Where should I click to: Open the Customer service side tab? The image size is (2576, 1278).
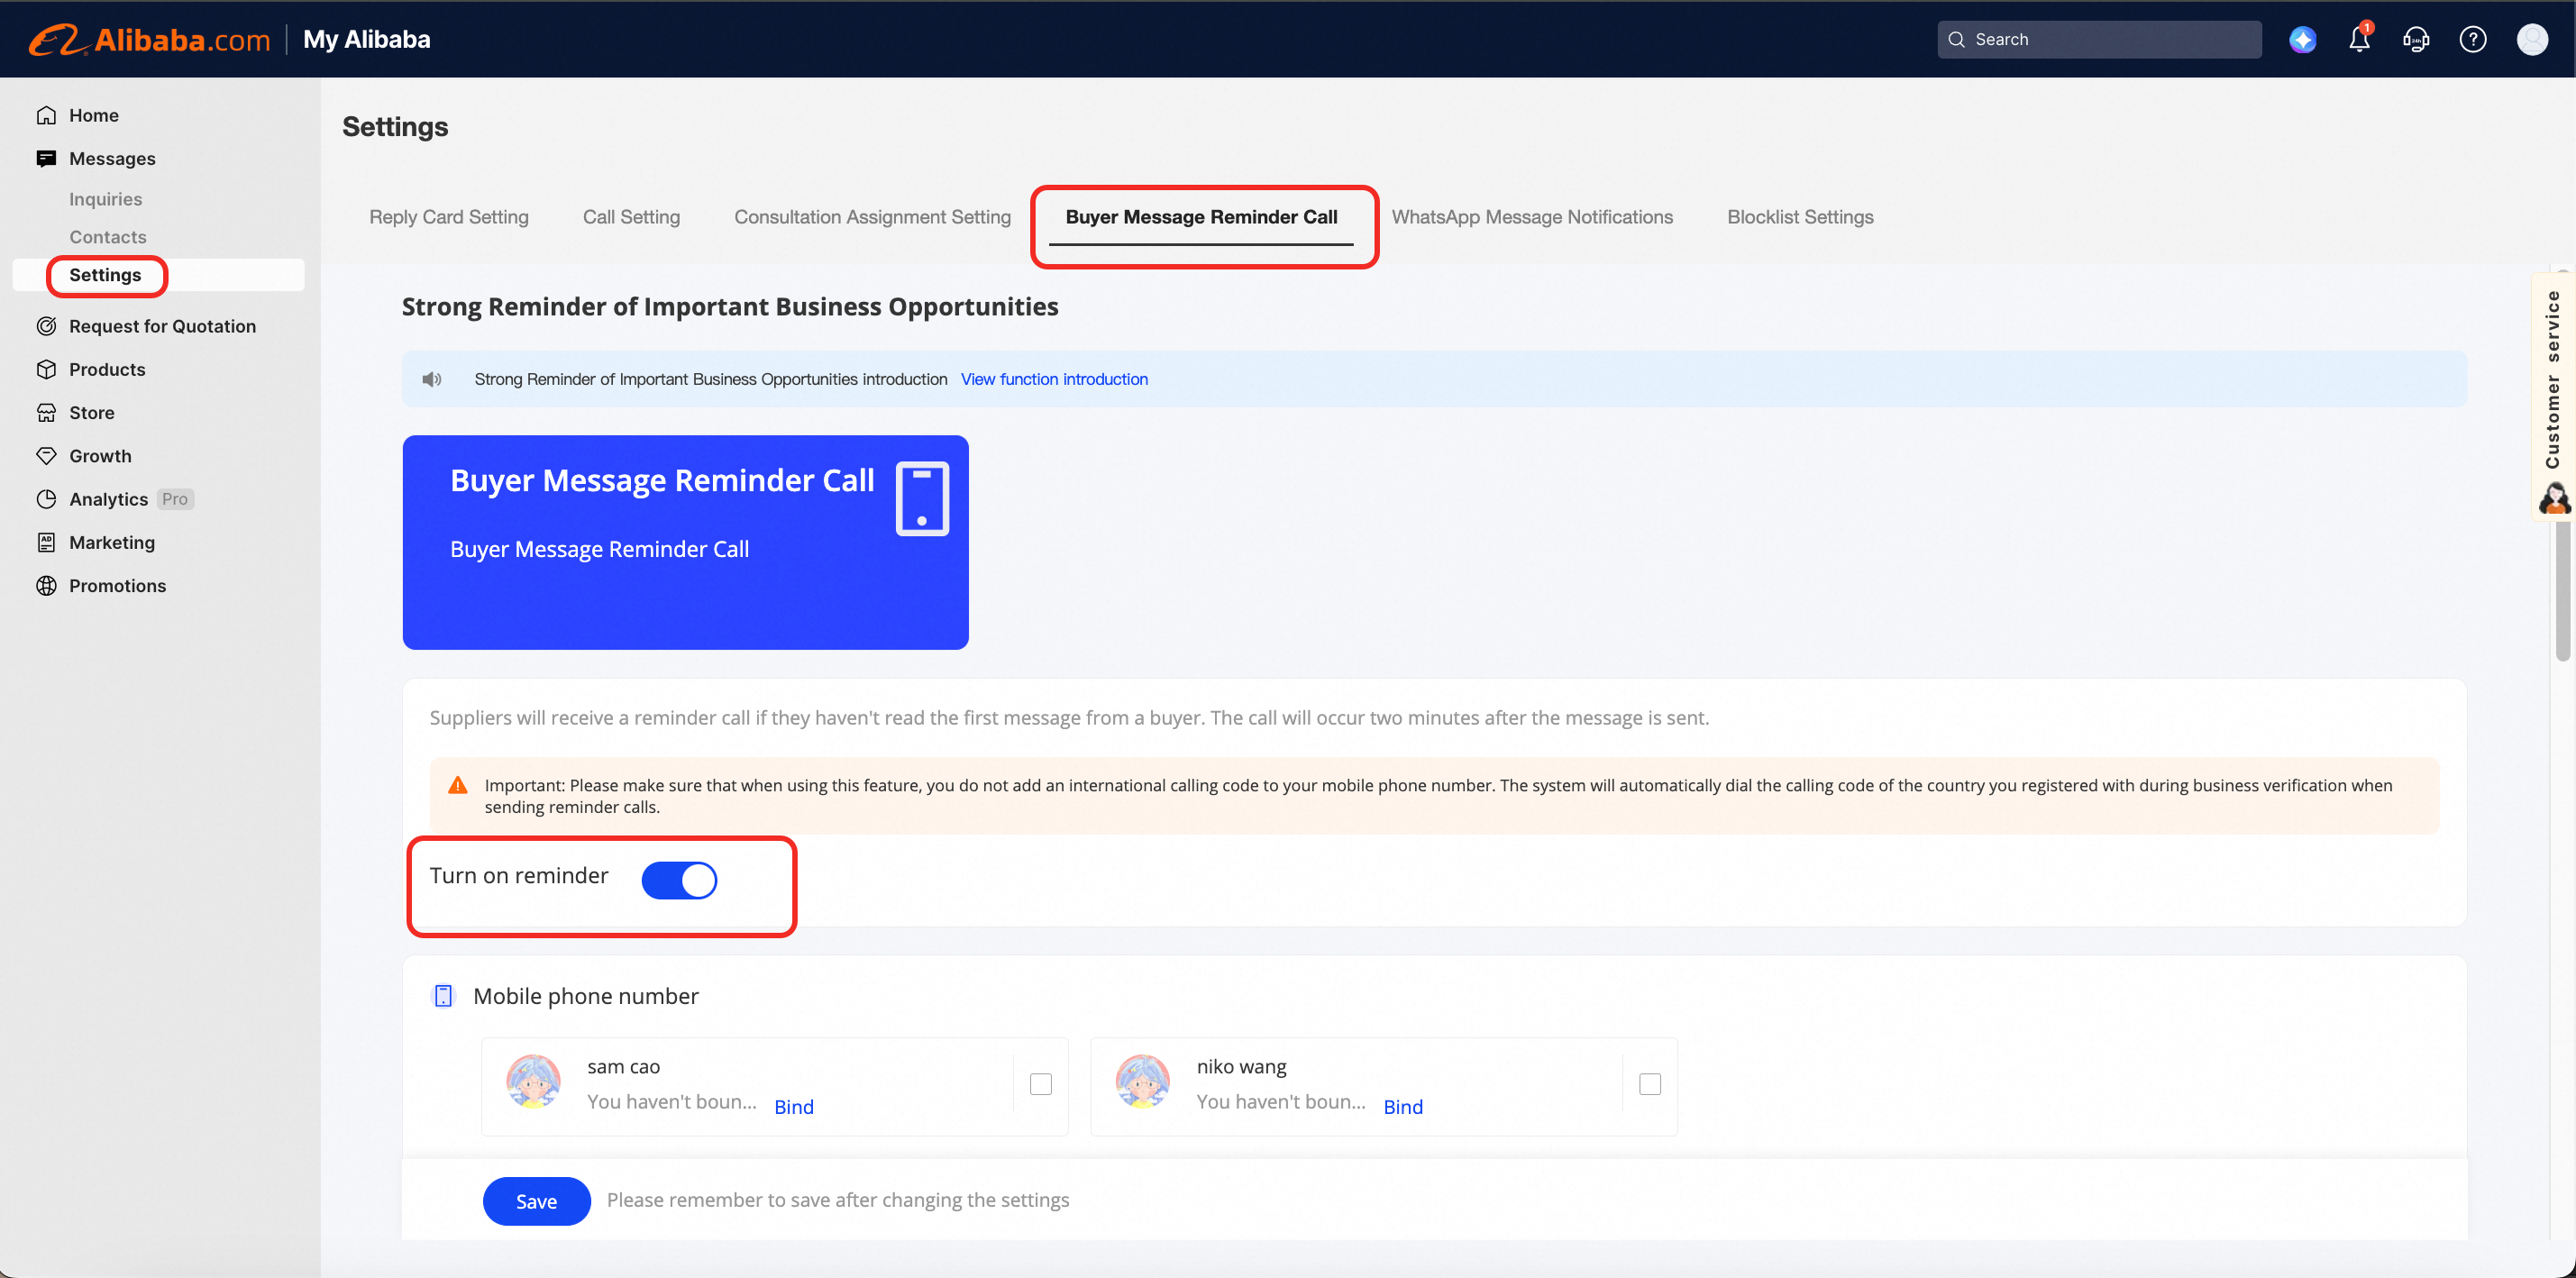2553,397
